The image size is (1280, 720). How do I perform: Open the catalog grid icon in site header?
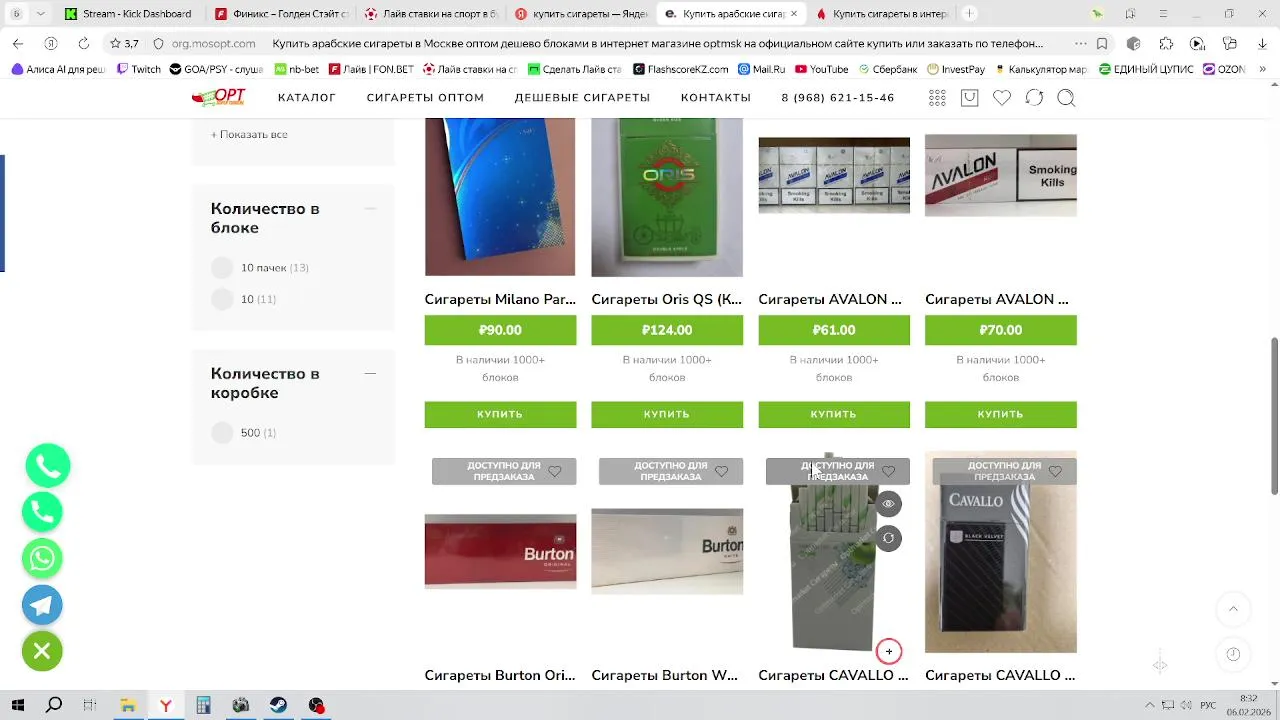pyautogui.click(x=937, y=98)
